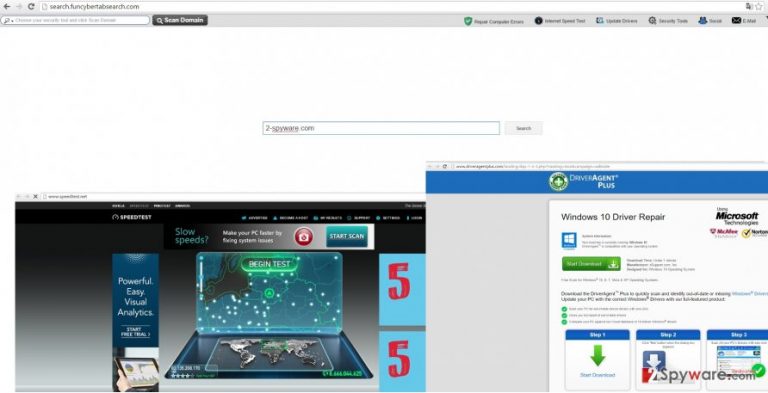Click Step 2 blue download icon
The image size is (768, 393).
tap(654, 362)
